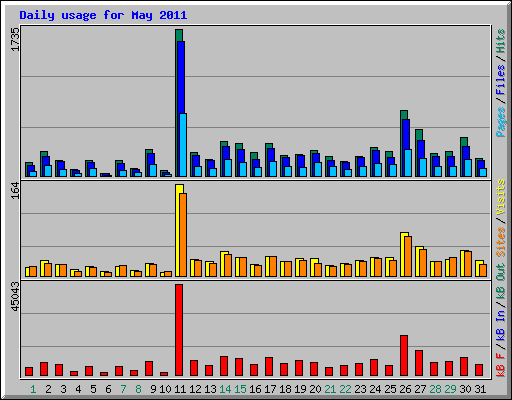Click the 164 y-axis label of visits chart
This screenshot has height=400, width=512.
15,191
